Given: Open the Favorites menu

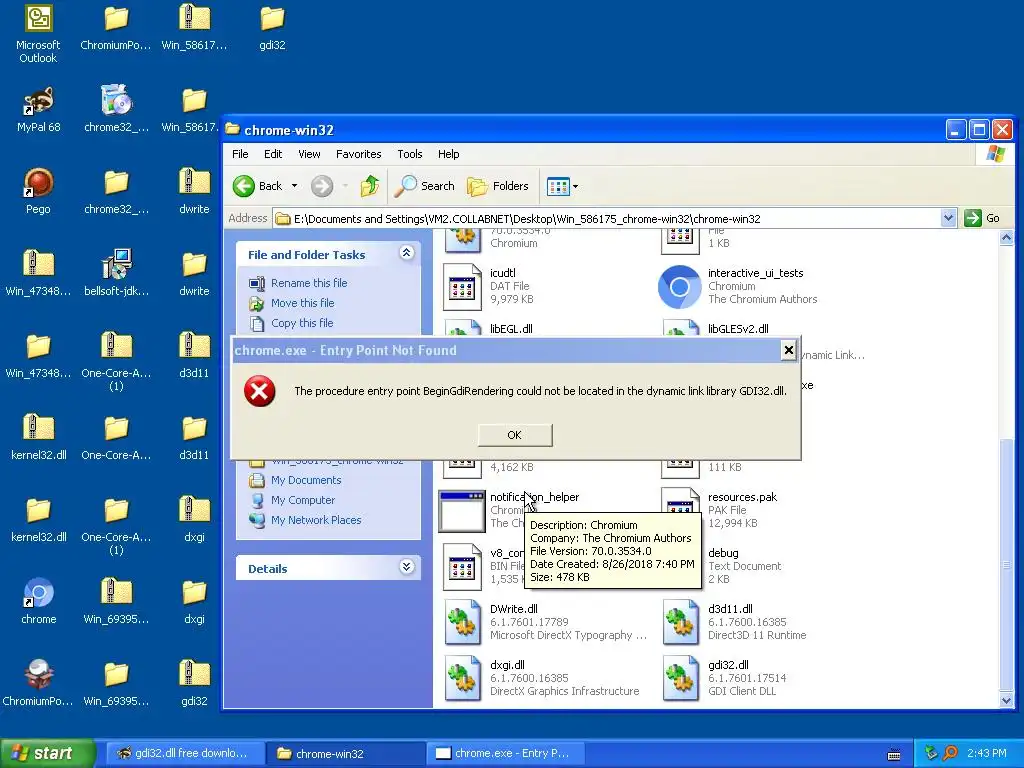Looking at the screenshot, I should (359, 154).
